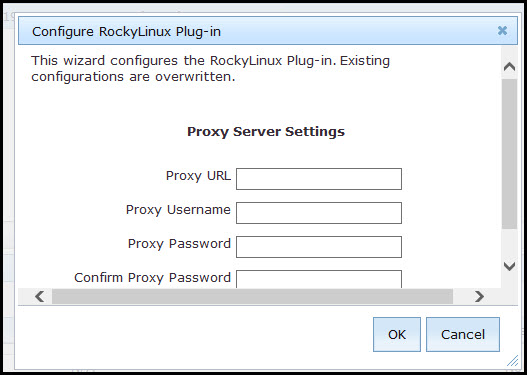Screen dimensions: 527x375
Task: Focus the Proxy Password field
Action: [x=319, y=247]
